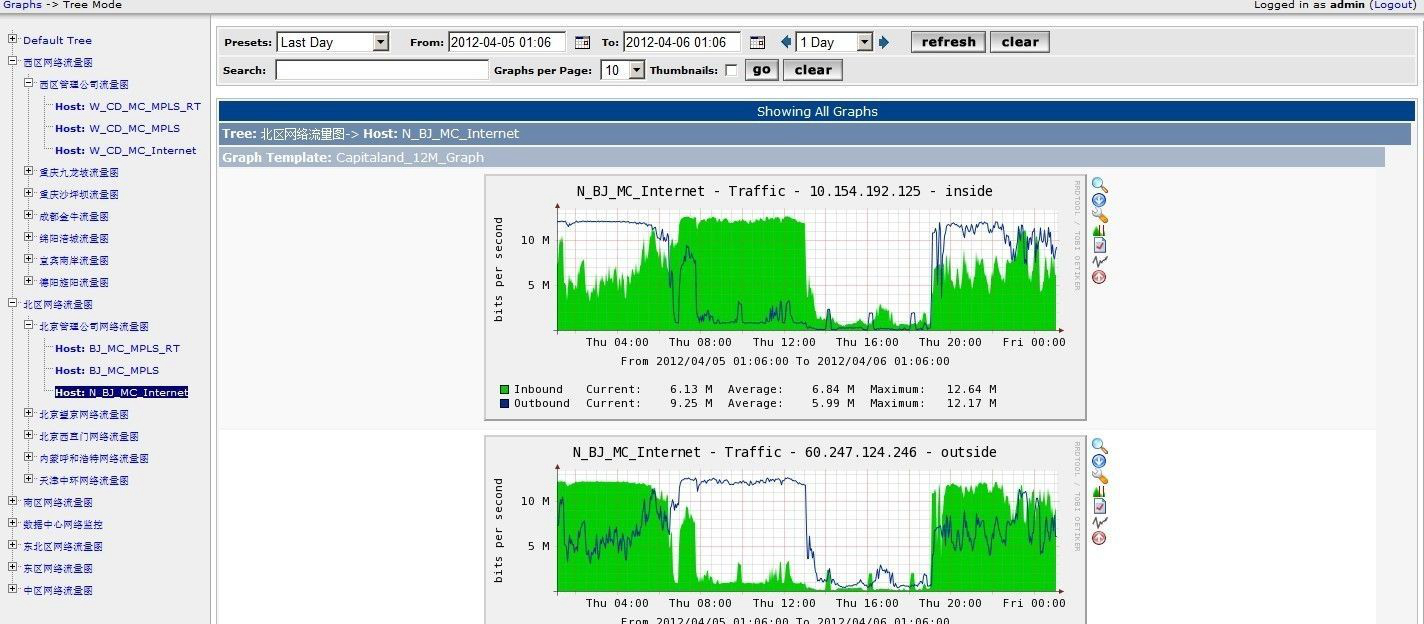Open the 东区网络流量图 tree entry
The height and width of the screenshot is (624, 1424).
coord(58,568)
